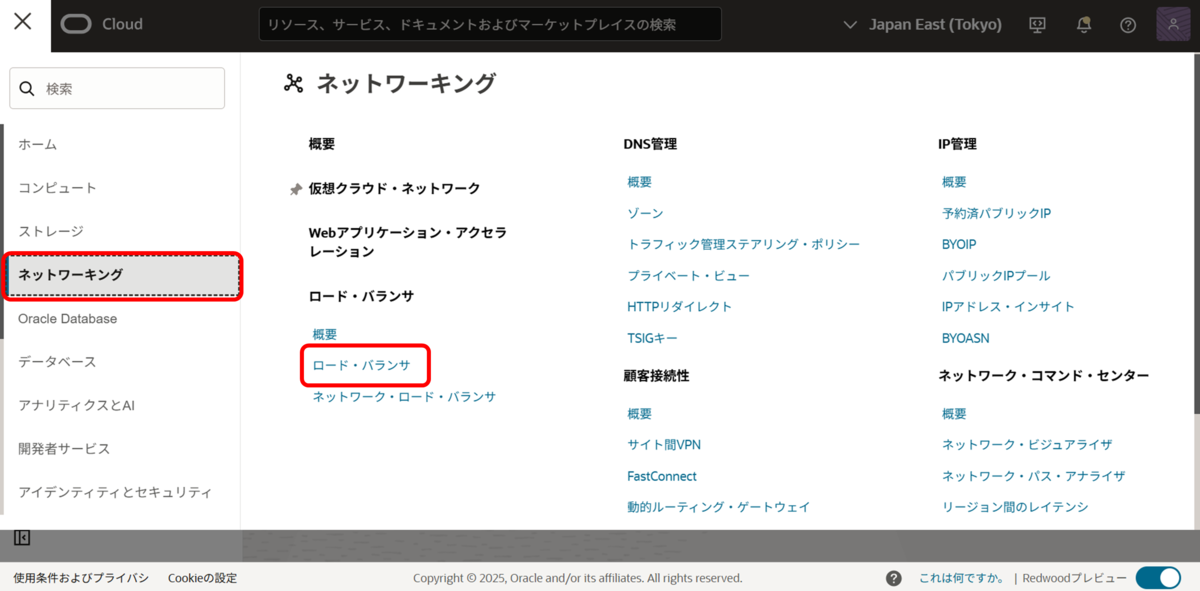Image resolution: width=1200 pixels, height=591 pixels.
Task: Click これは何ですか。 footer link
Action: point(962,578)
